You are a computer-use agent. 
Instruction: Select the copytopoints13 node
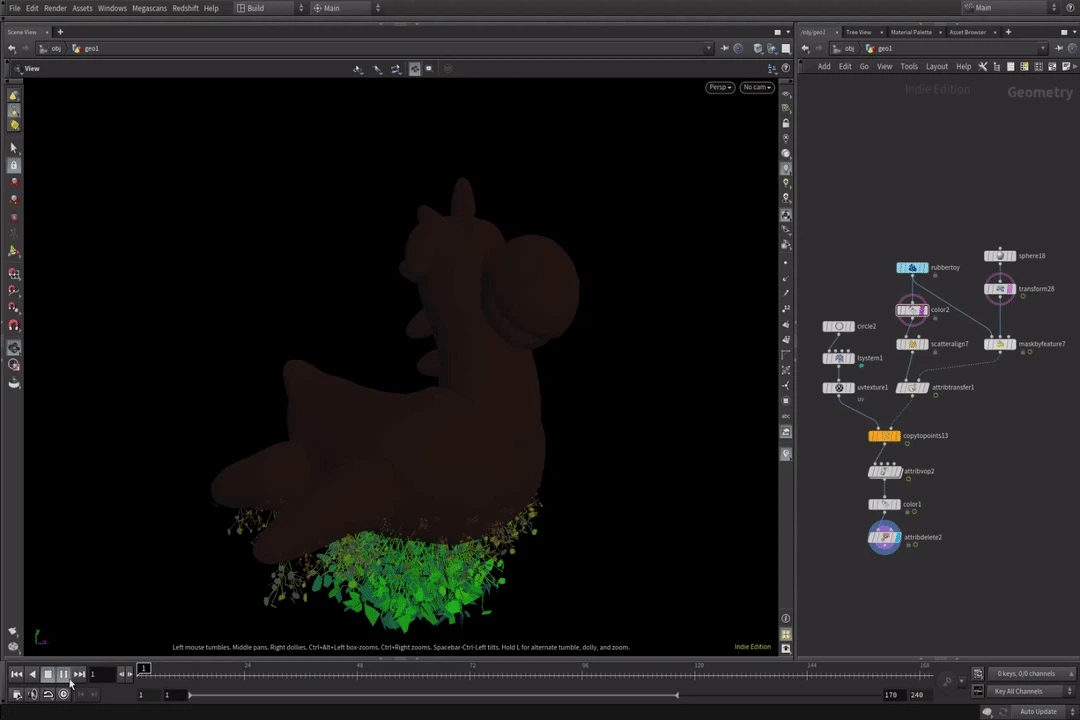pyautogui.click(x=884, y=435)
